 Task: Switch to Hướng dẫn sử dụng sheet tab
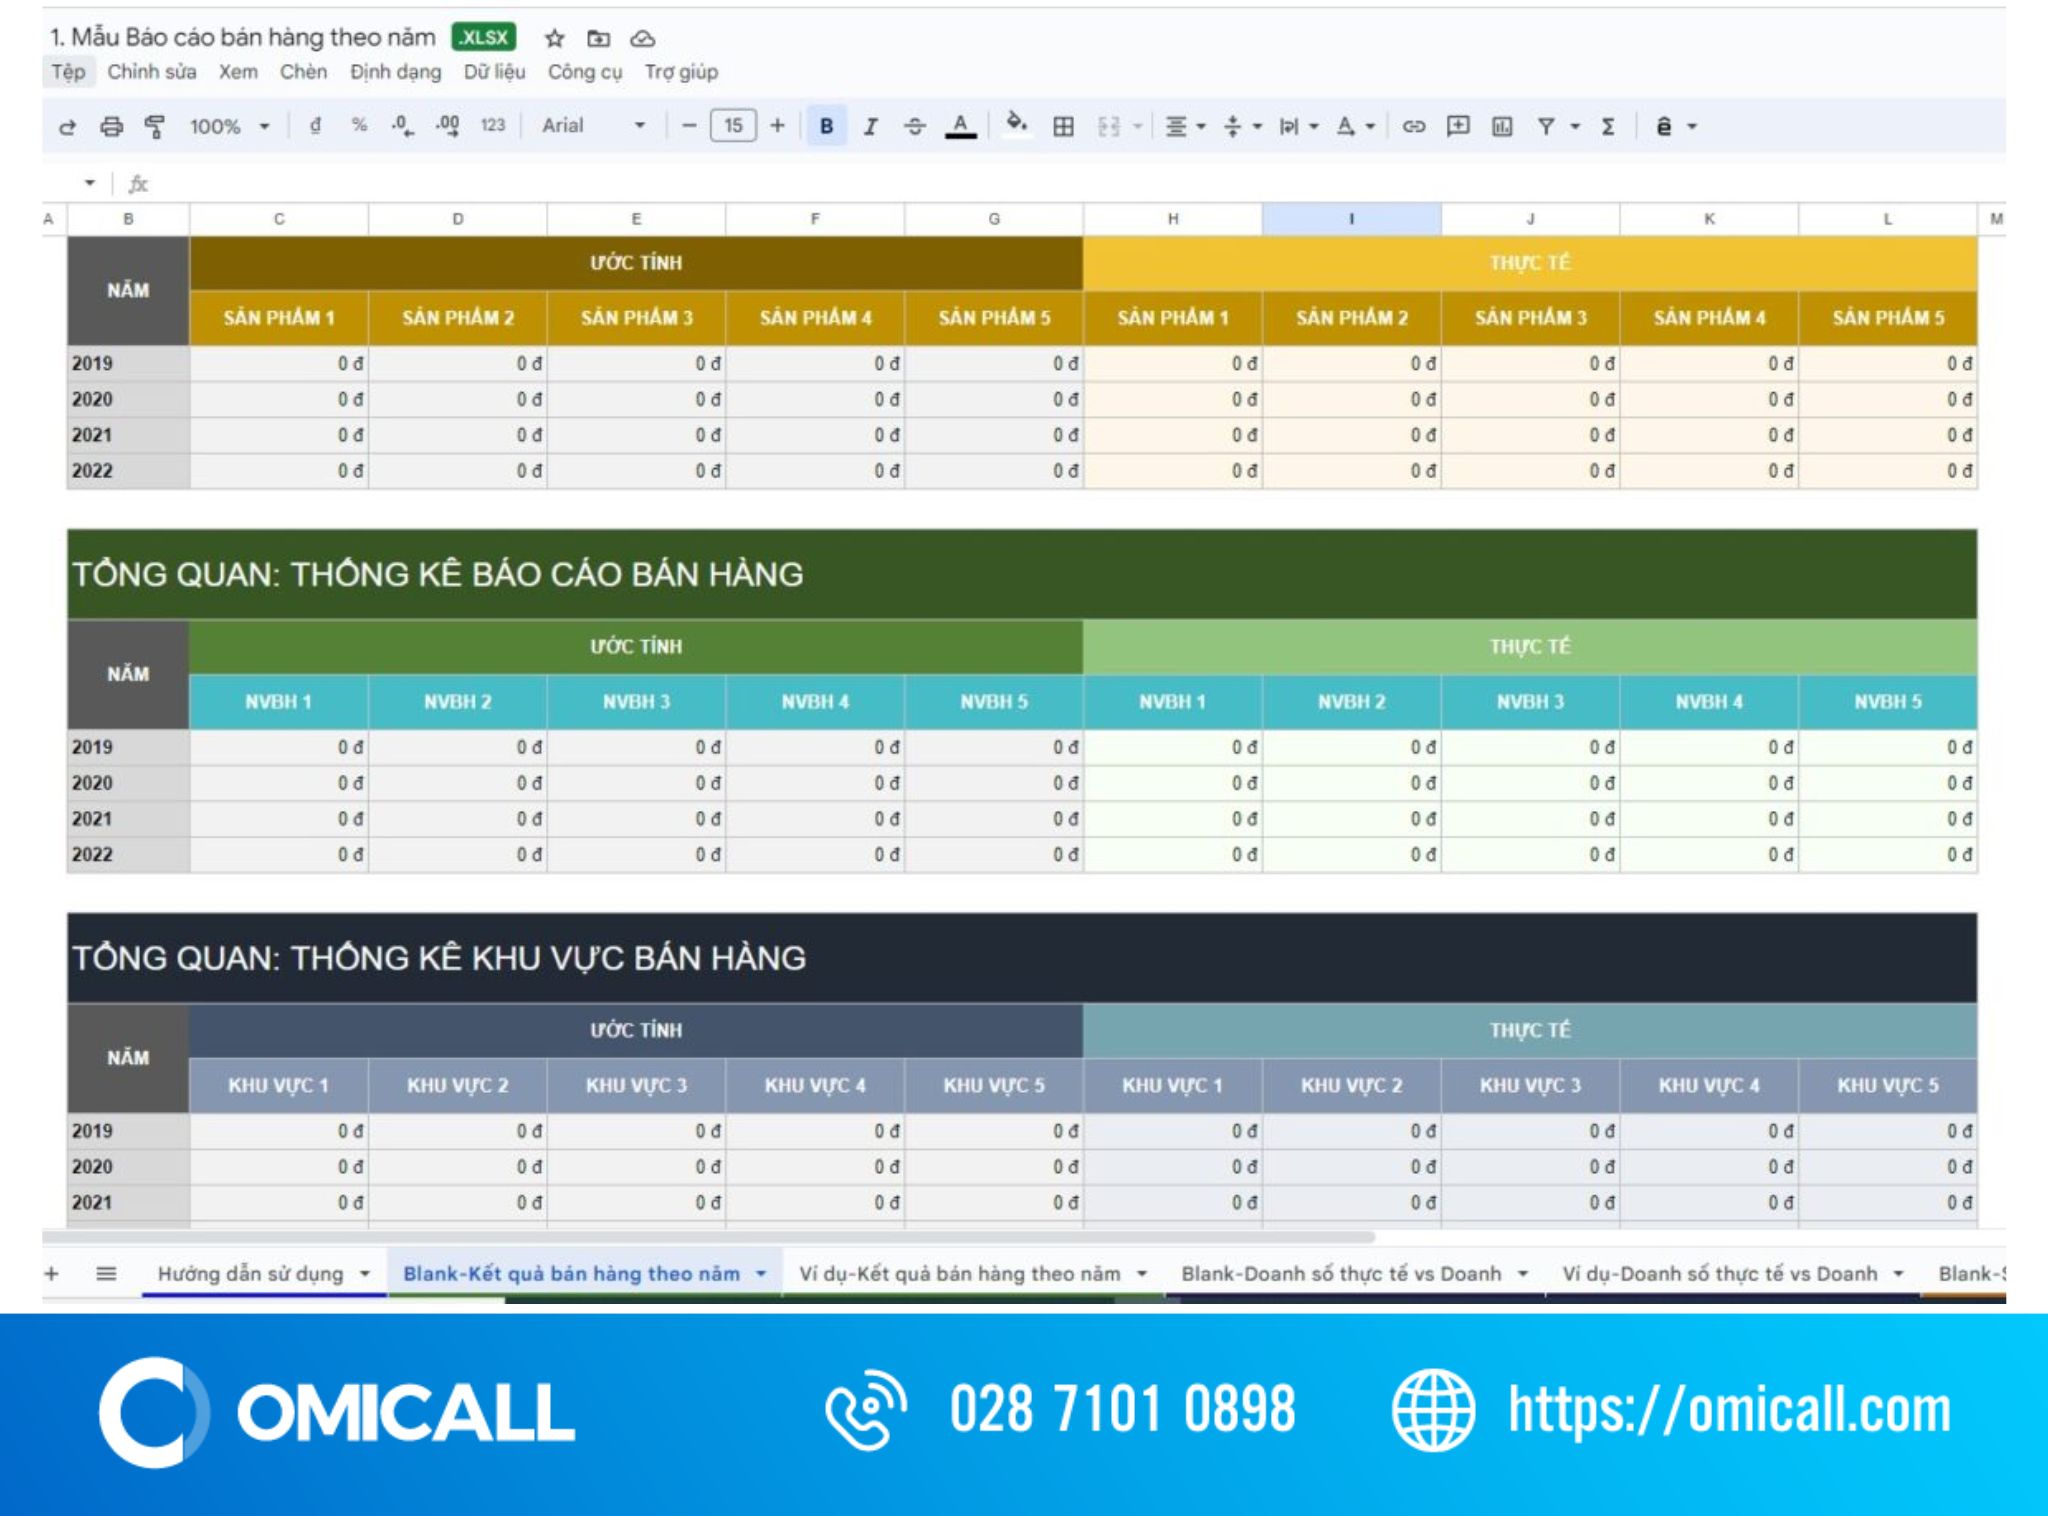click(251, 1273)
